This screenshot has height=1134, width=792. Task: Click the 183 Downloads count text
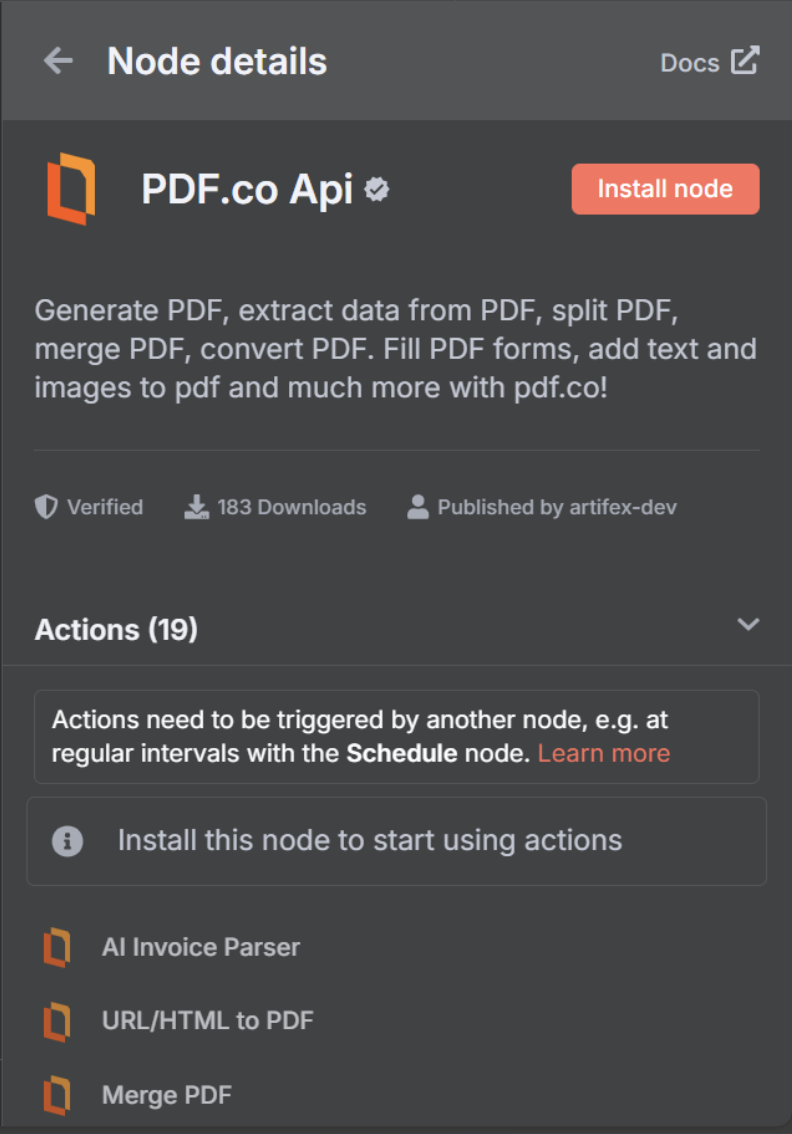pos(291,507)
